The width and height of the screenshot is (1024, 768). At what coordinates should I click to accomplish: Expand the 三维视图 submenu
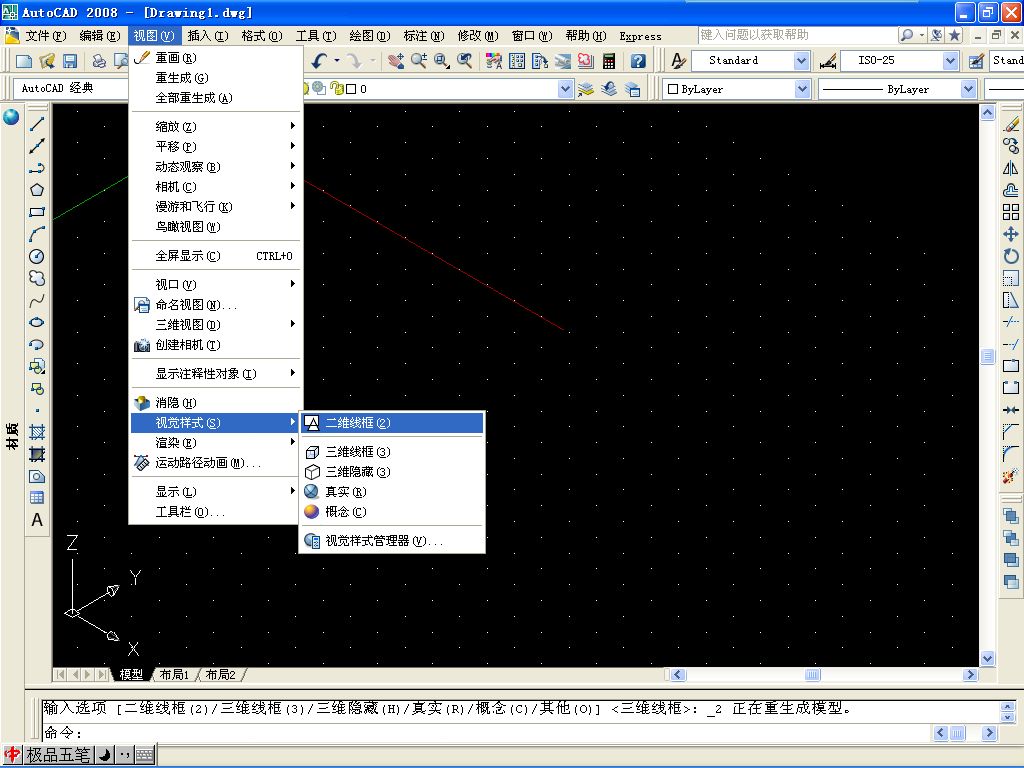[x=216, y=325]
